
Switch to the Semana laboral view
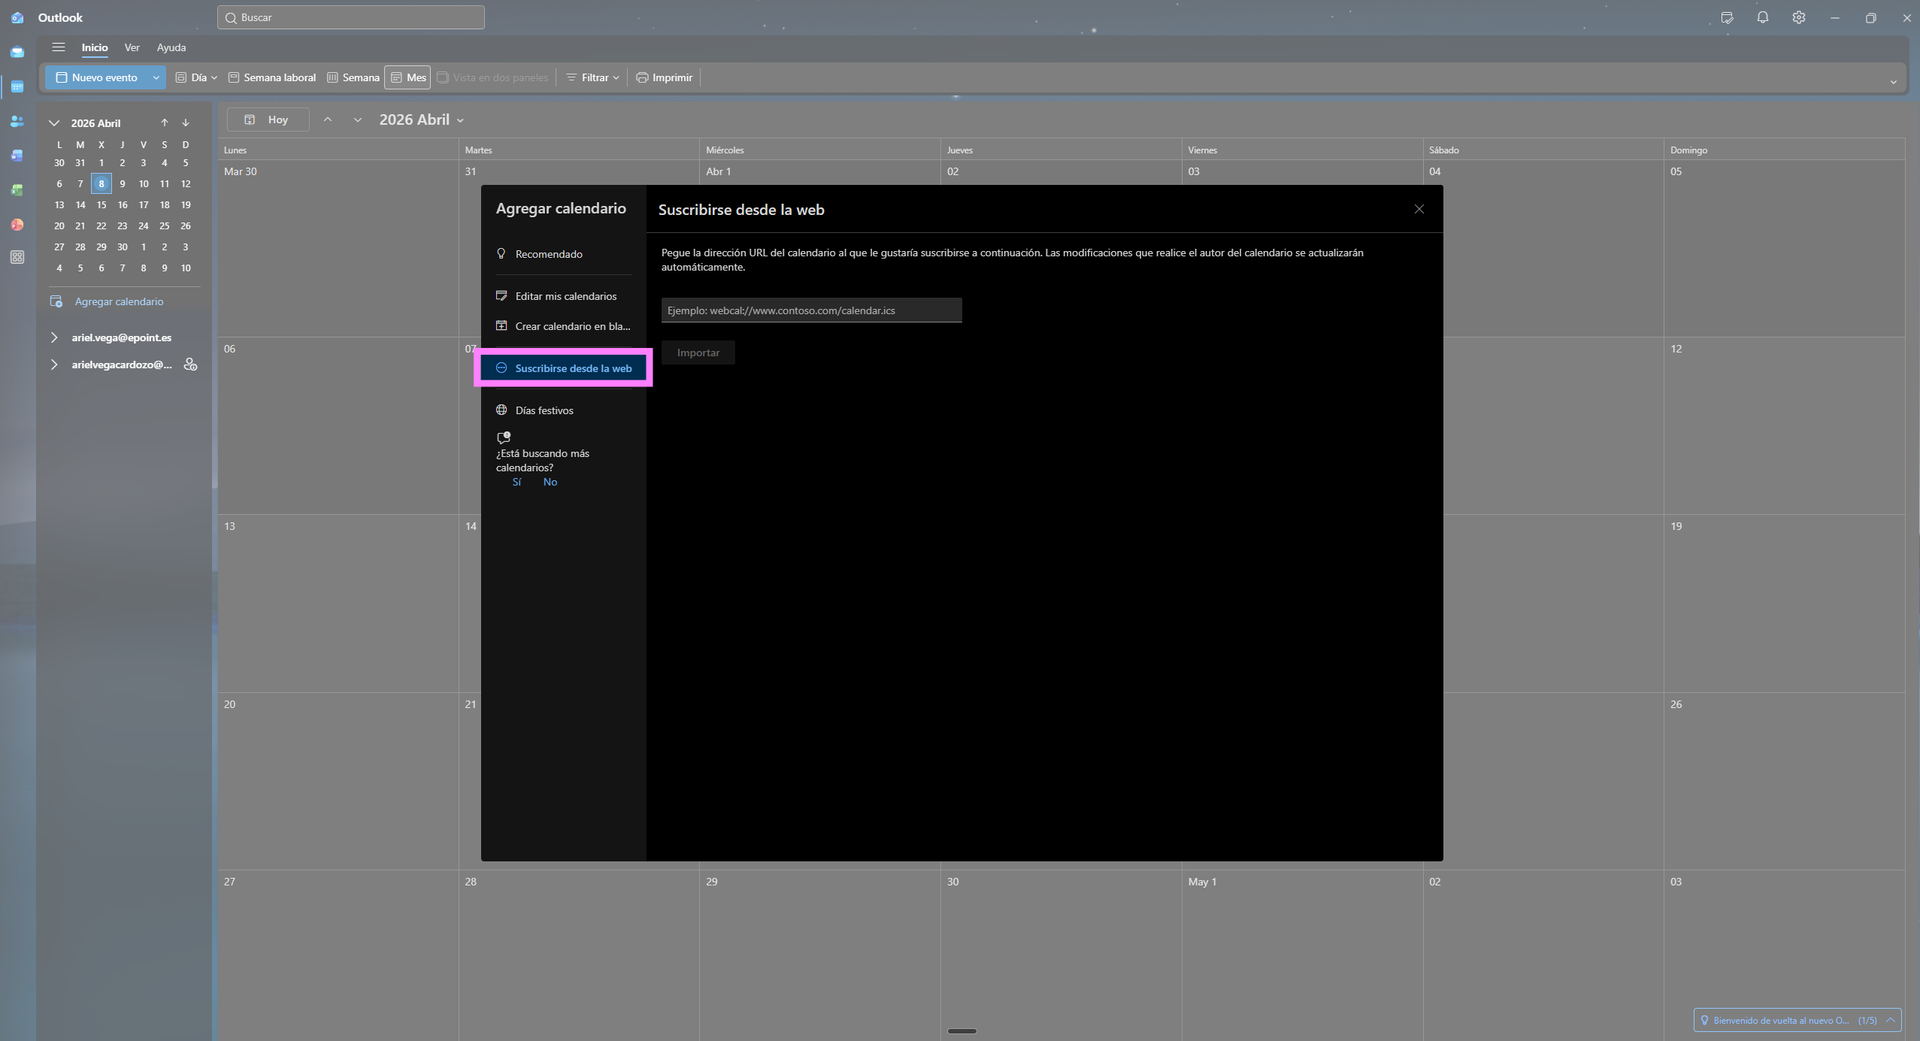(272, 78)
